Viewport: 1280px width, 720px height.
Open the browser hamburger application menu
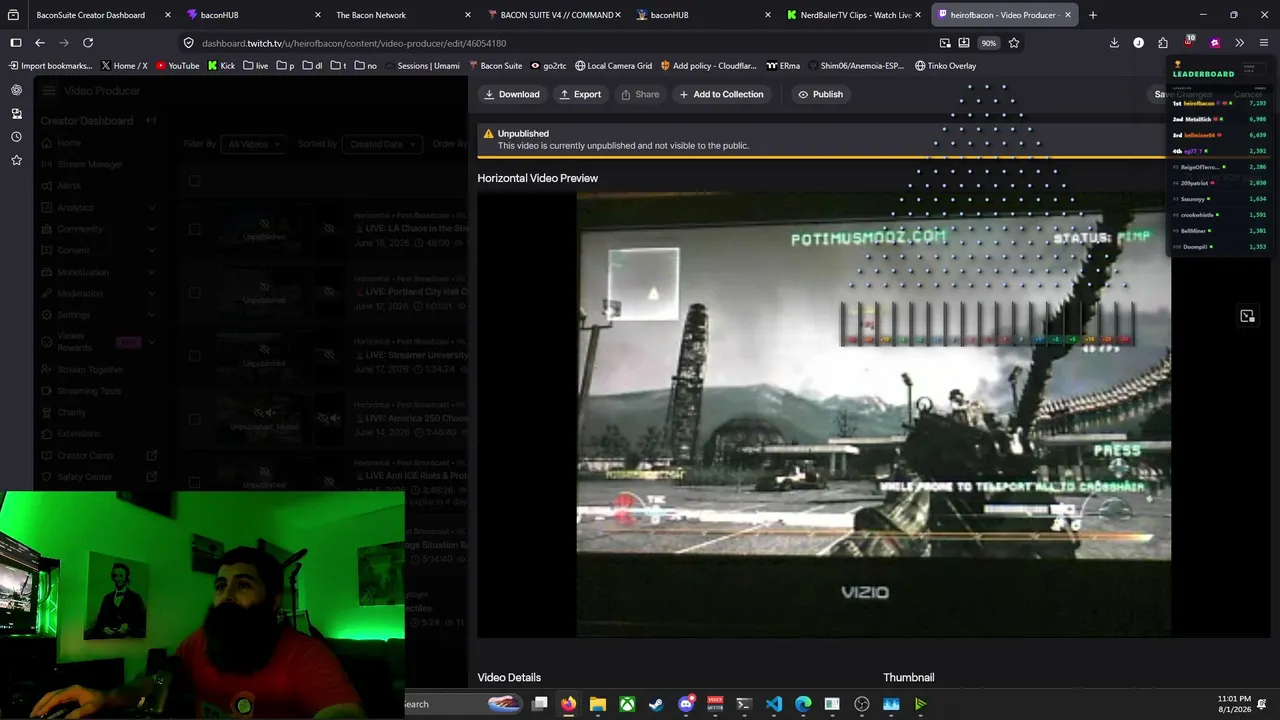(1264, 43)
